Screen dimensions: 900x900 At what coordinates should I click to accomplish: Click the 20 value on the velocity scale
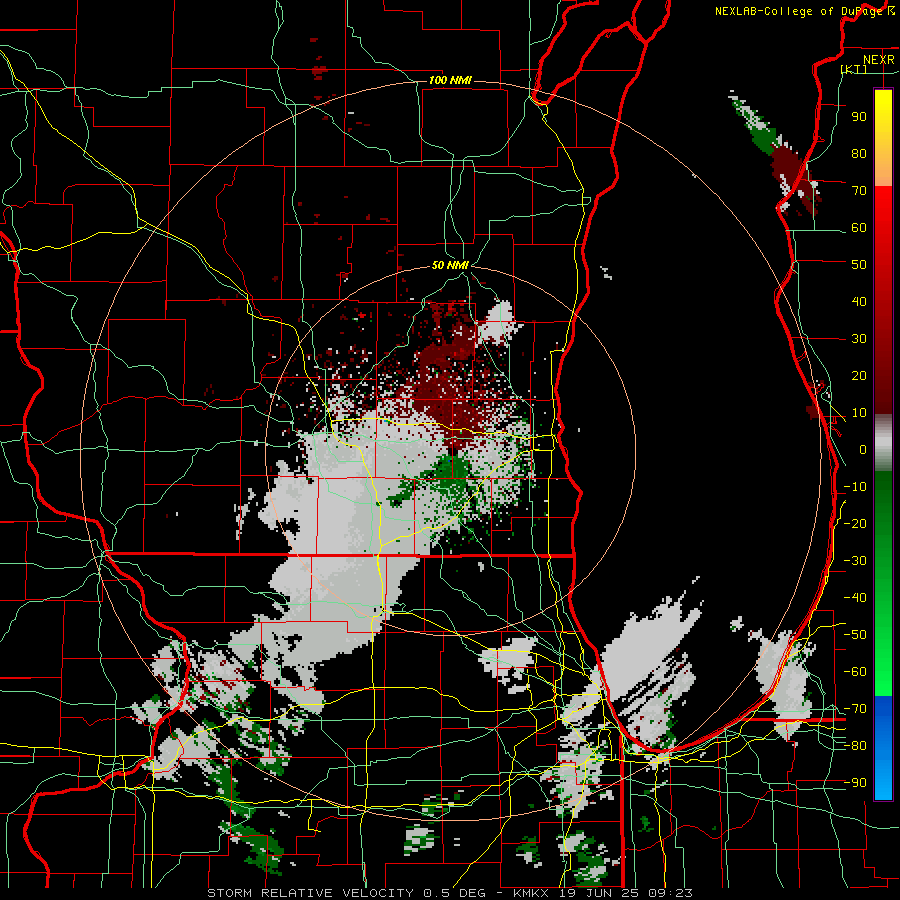coord(859,375)
